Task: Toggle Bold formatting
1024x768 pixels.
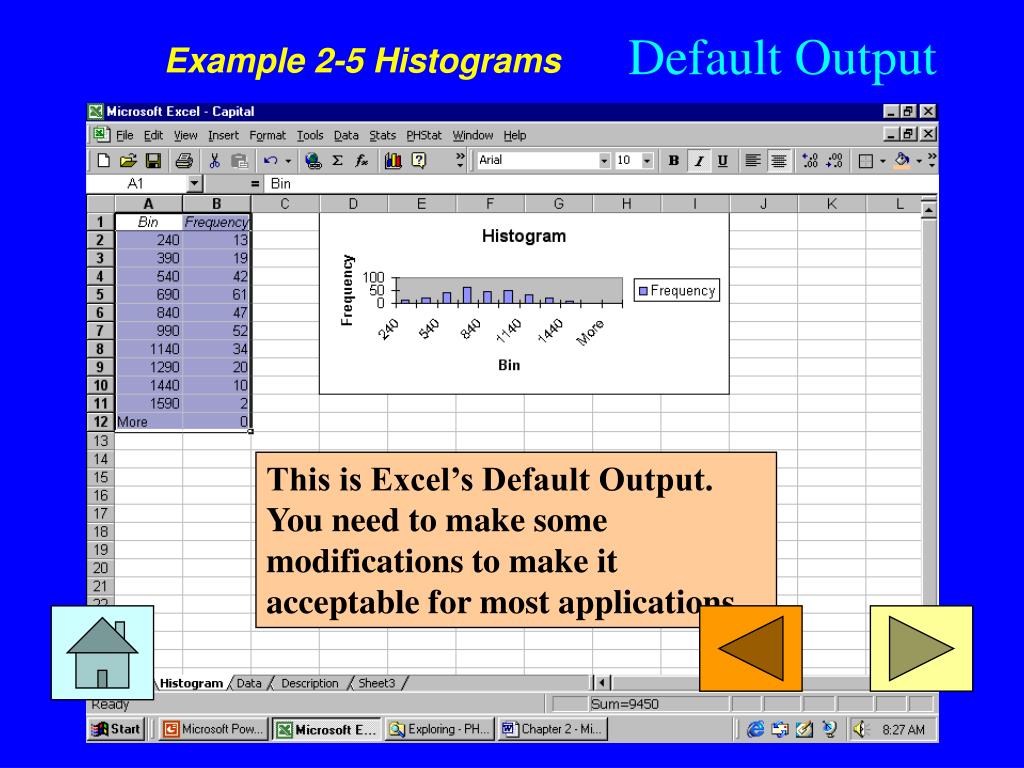Action: click(673, 160)
